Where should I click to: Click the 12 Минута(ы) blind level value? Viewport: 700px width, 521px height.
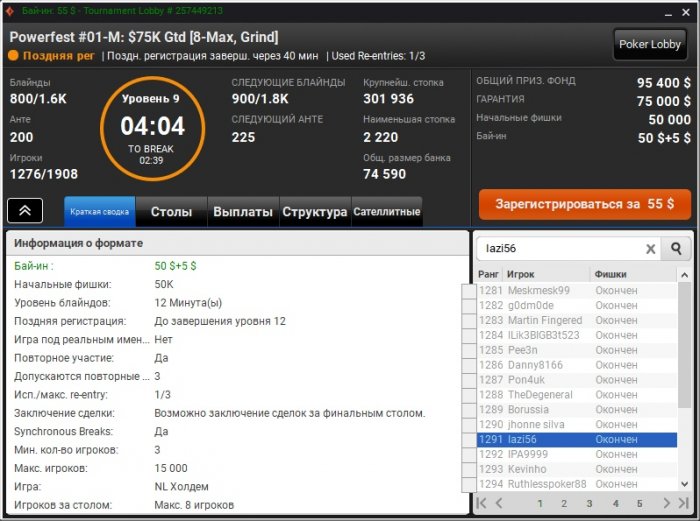coord(188,303)
